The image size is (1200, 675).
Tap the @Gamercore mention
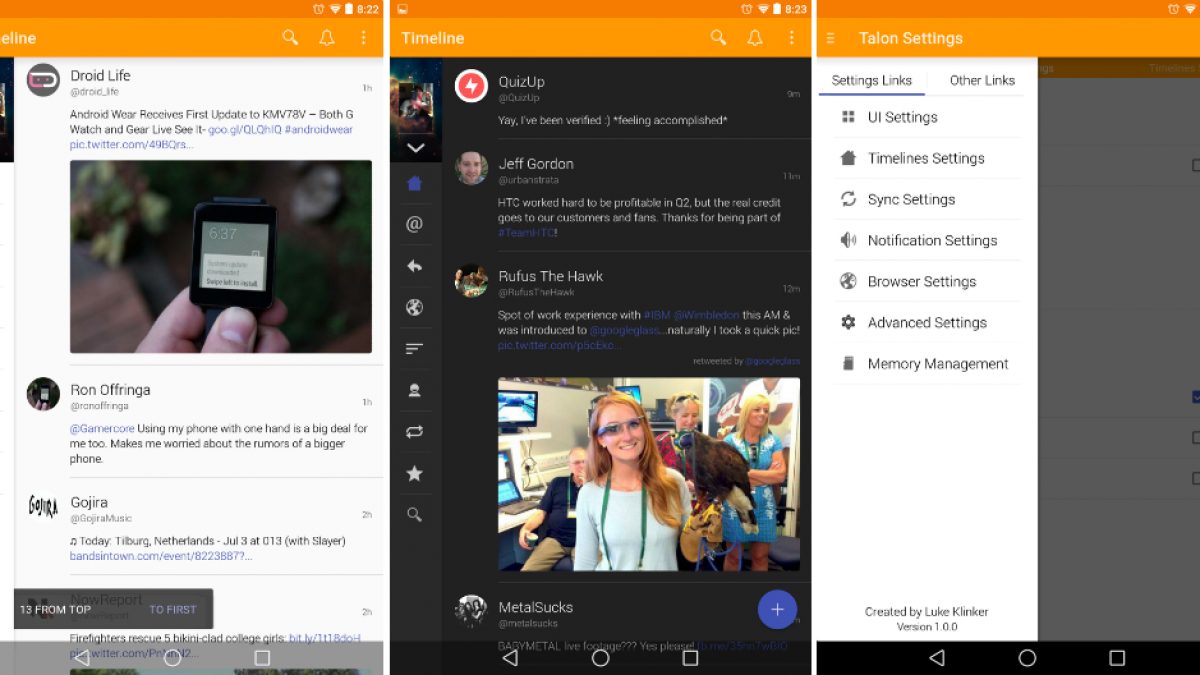tap(102, 428)
